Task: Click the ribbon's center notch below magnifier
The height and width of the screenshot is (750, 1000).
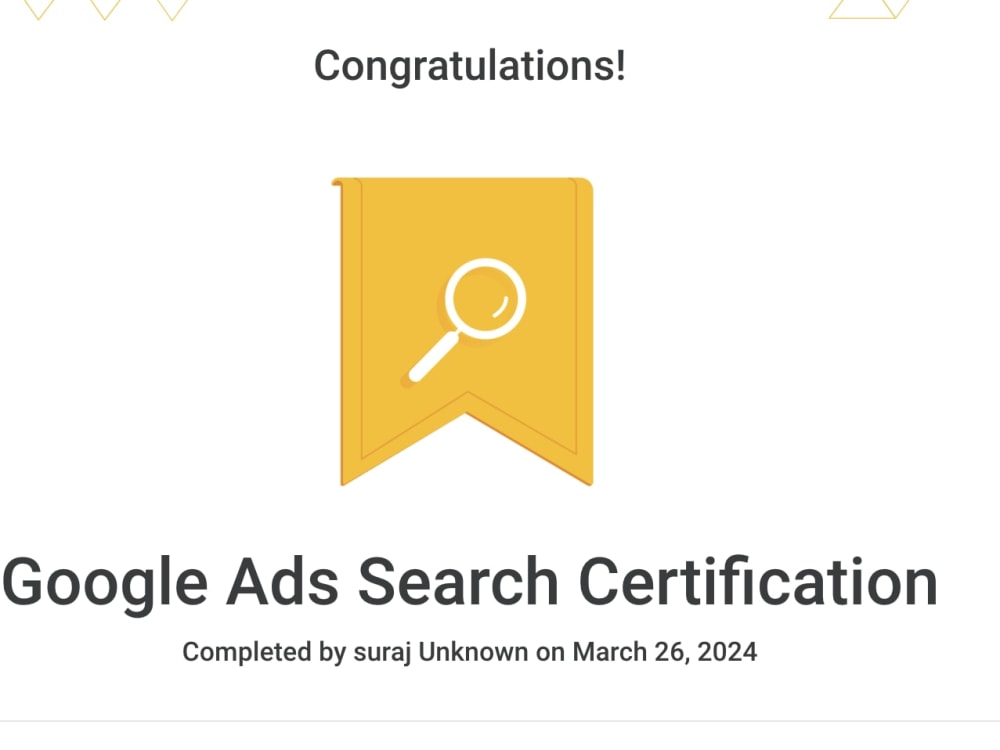Action: (467, 403)
